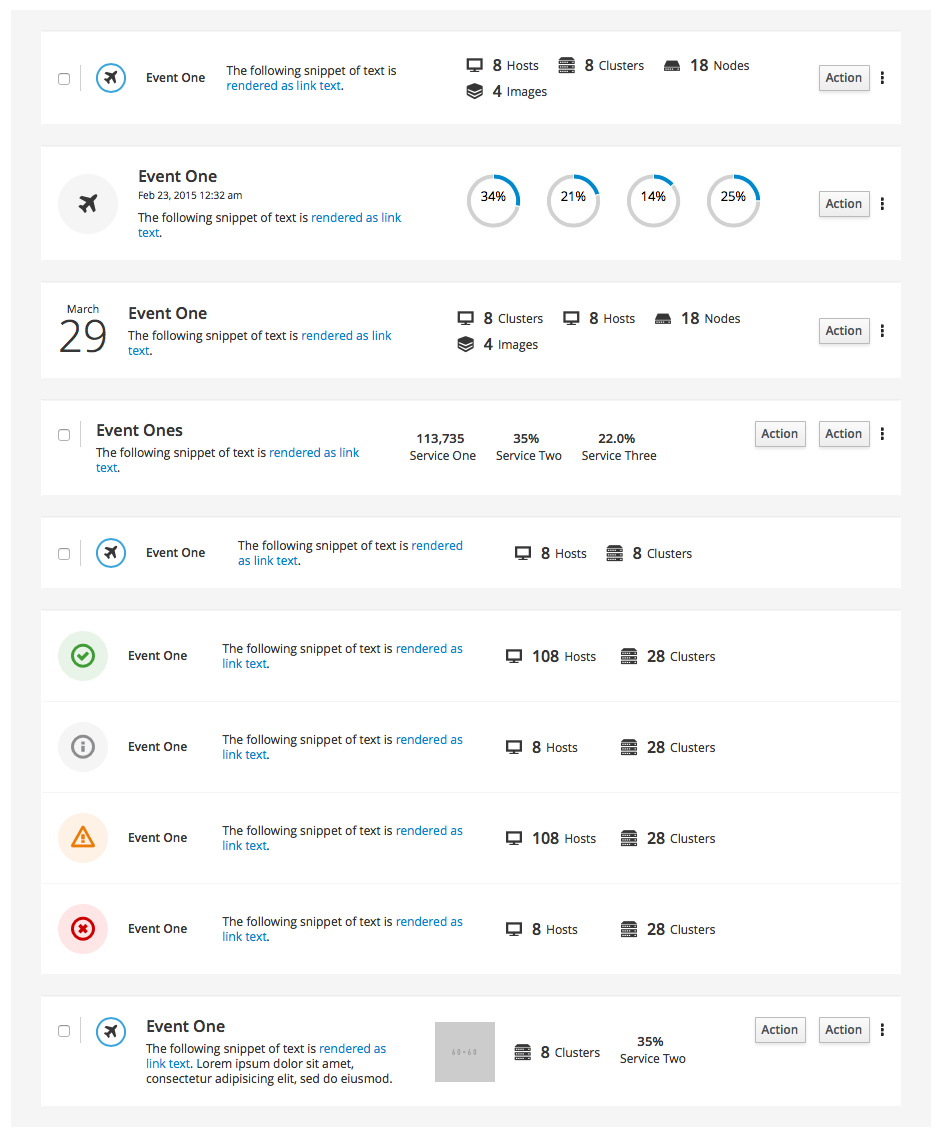Click the 34% donut chart label
940x1135 pixels.
click(493, 200)
